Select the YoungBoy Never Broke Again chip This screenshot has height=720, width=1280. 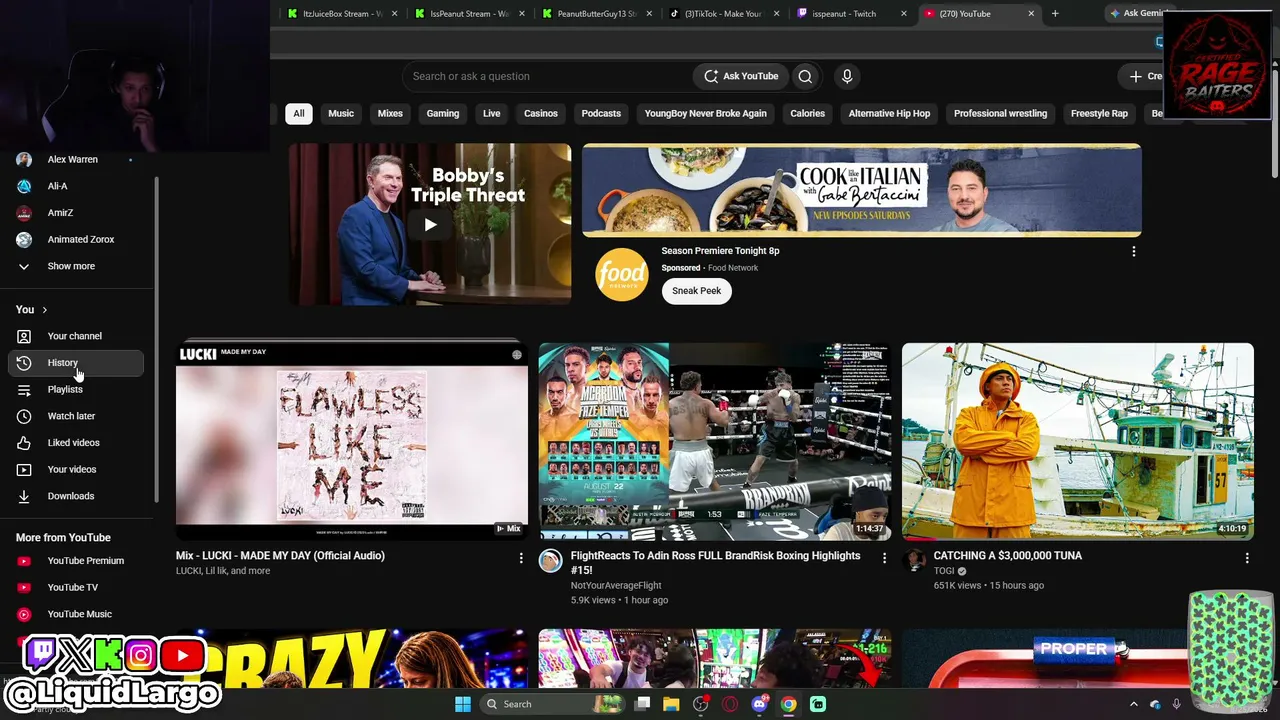tap(706, 114)
